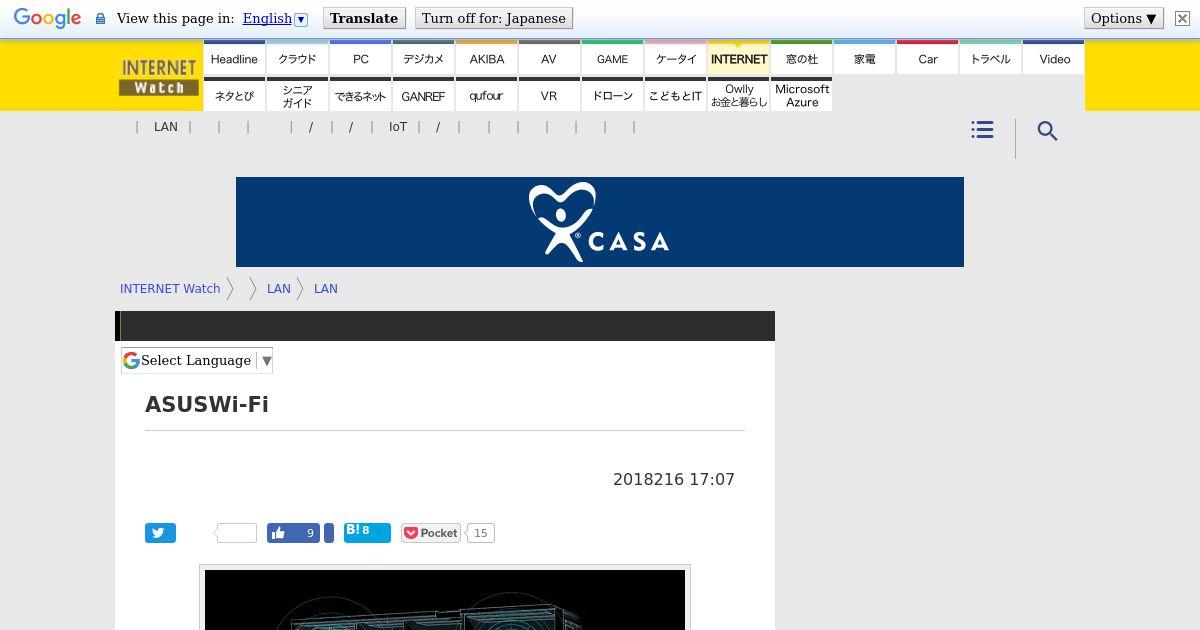Open the CASA banner advertisement
This screenshot has height=630, width=1200.
click(600, 222)
